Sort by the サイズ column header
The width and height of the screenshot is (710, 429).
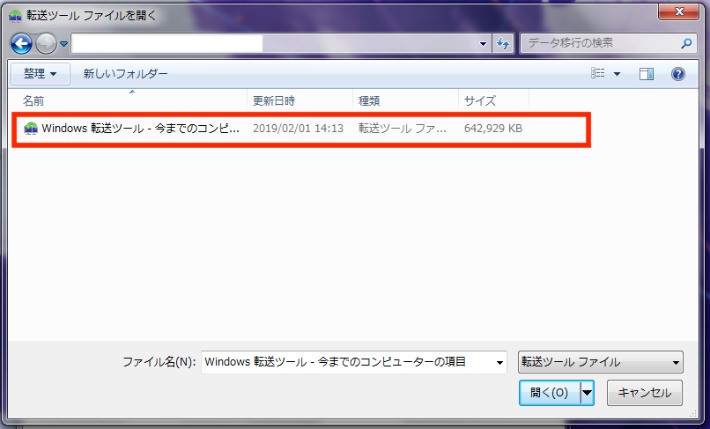point(480,101)
